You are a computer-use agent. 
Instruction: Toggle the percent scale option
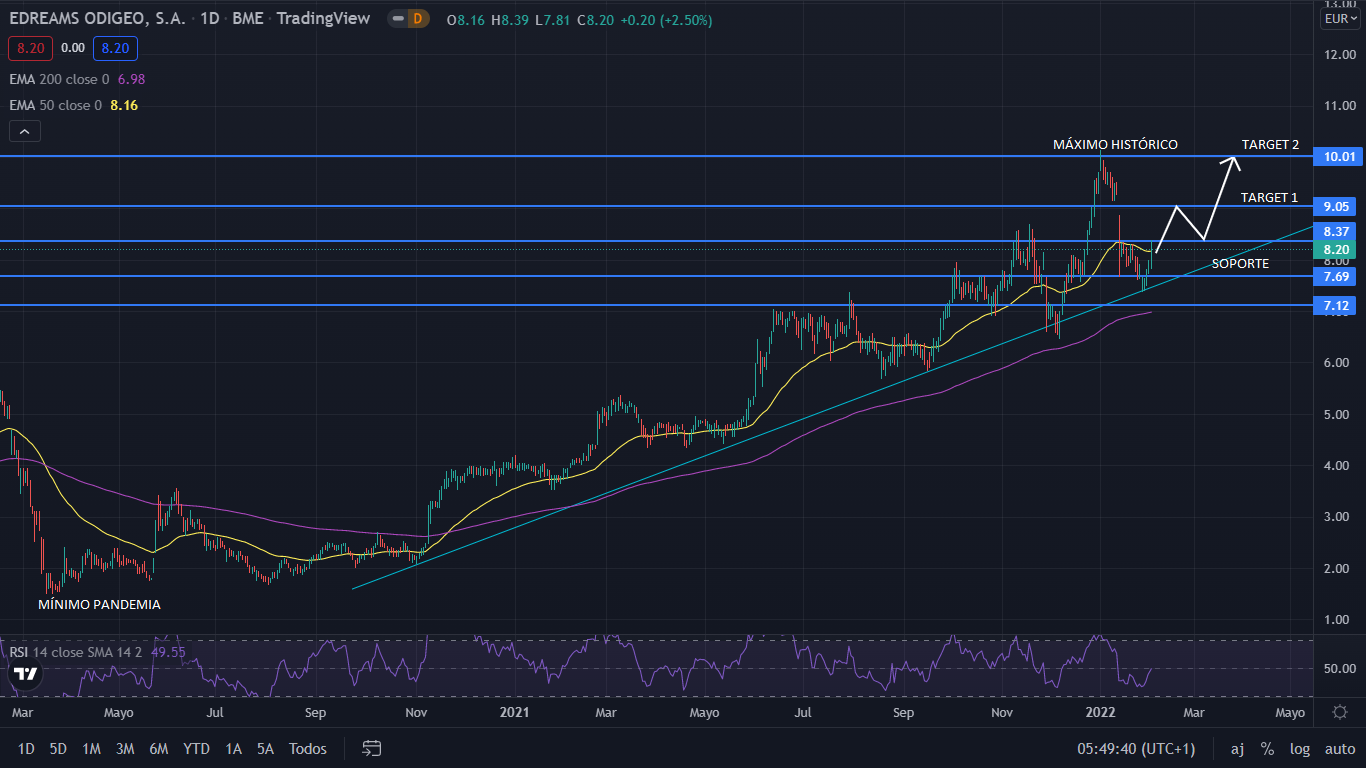point(1267,748)
